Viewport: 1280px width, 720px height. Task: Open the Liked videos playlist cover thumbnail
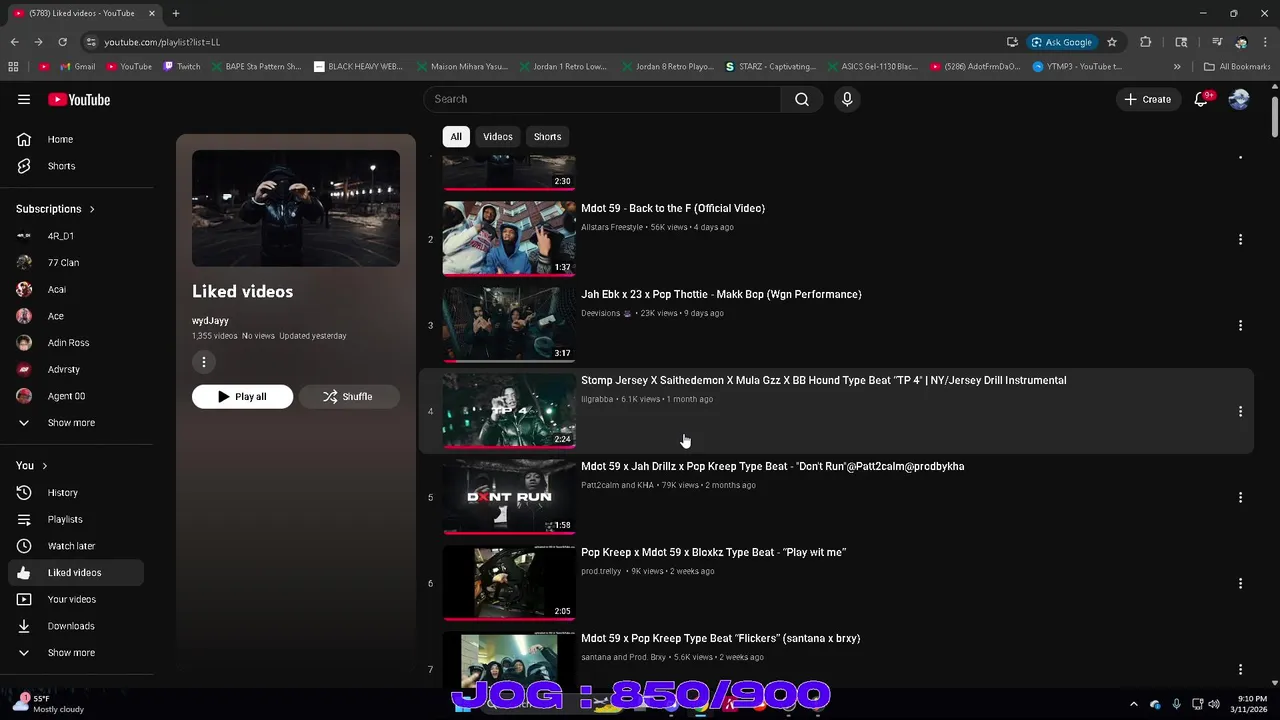[296, 208]
